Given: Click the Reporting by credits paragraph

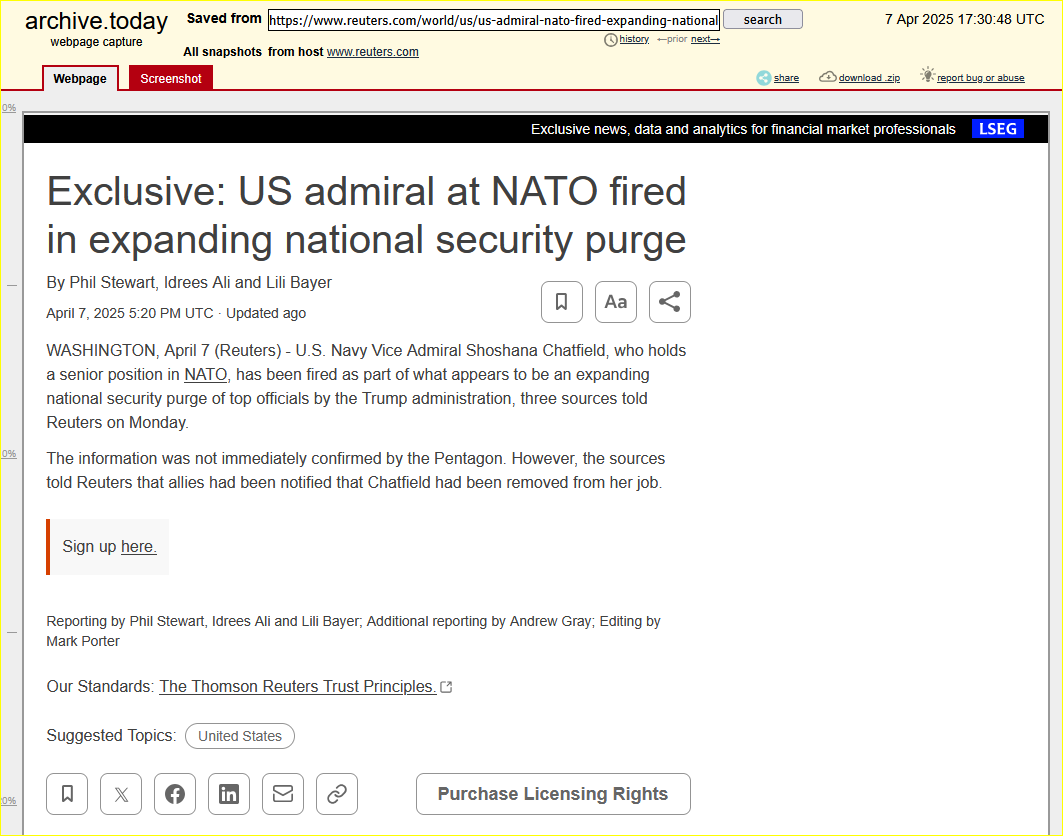Looking at the screenshot, I should pos(353,631).
